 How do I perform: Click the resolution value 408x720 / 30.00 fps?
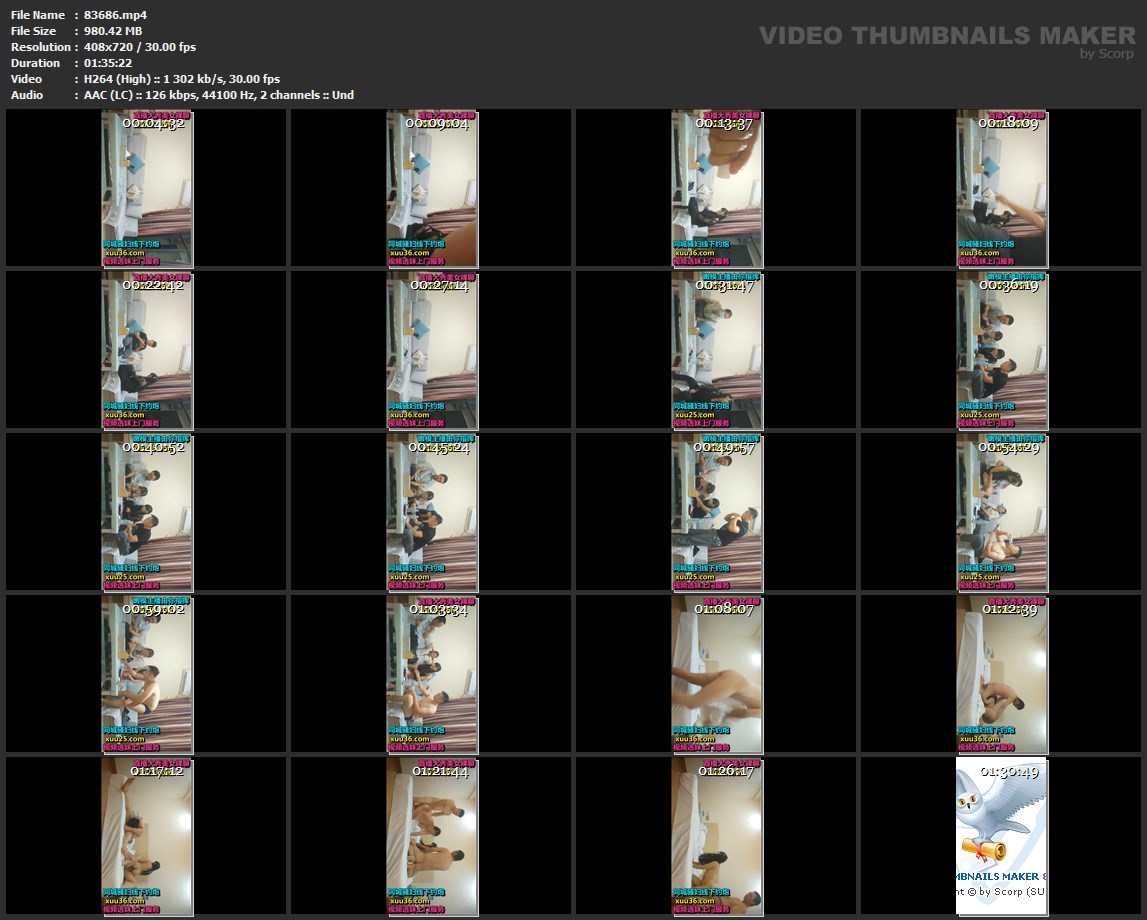click(x=140, y=47)
